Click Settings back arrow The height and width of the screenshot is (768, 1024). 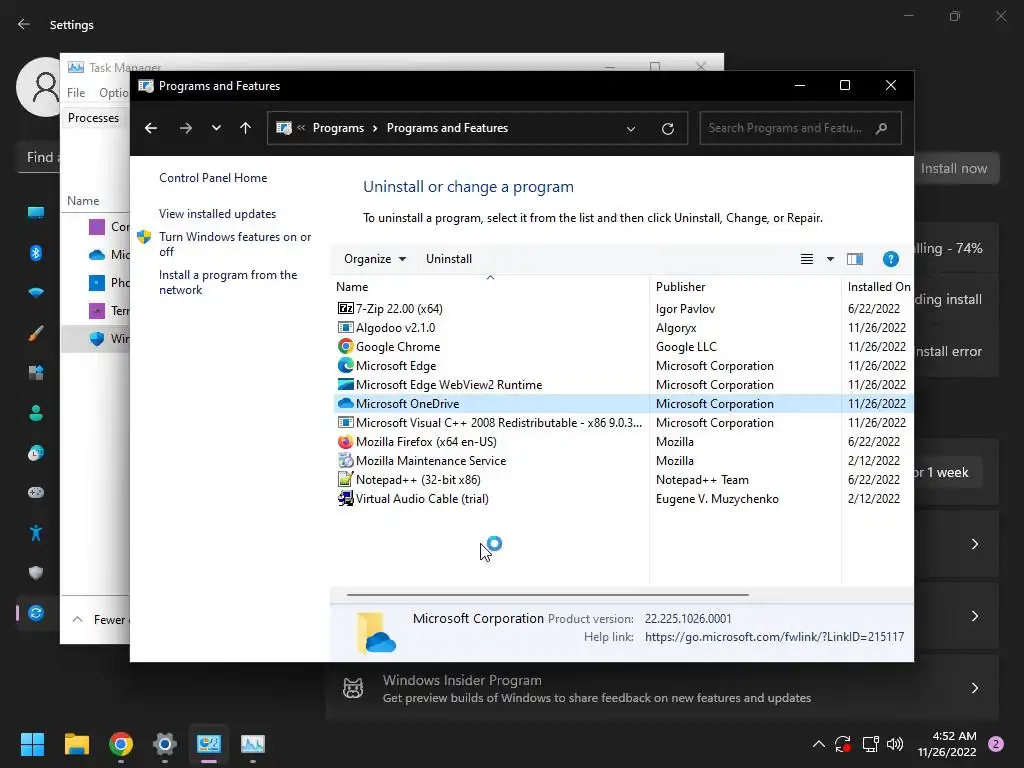pos(24,24)
